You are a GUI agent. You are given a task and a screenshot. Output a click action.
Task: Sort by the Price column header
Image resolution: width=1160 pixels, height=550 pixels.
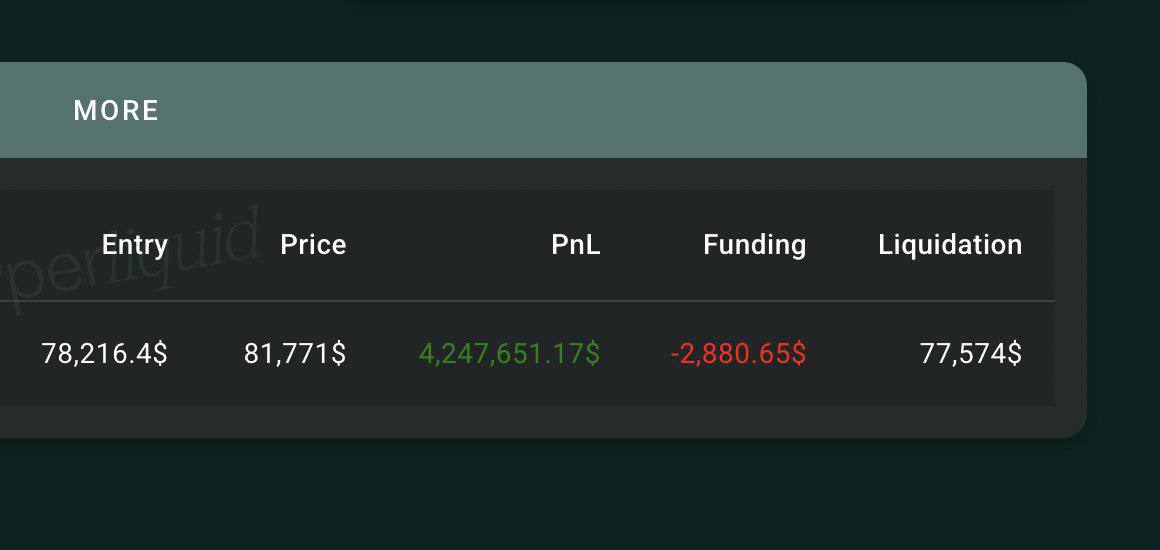[313, 245]
